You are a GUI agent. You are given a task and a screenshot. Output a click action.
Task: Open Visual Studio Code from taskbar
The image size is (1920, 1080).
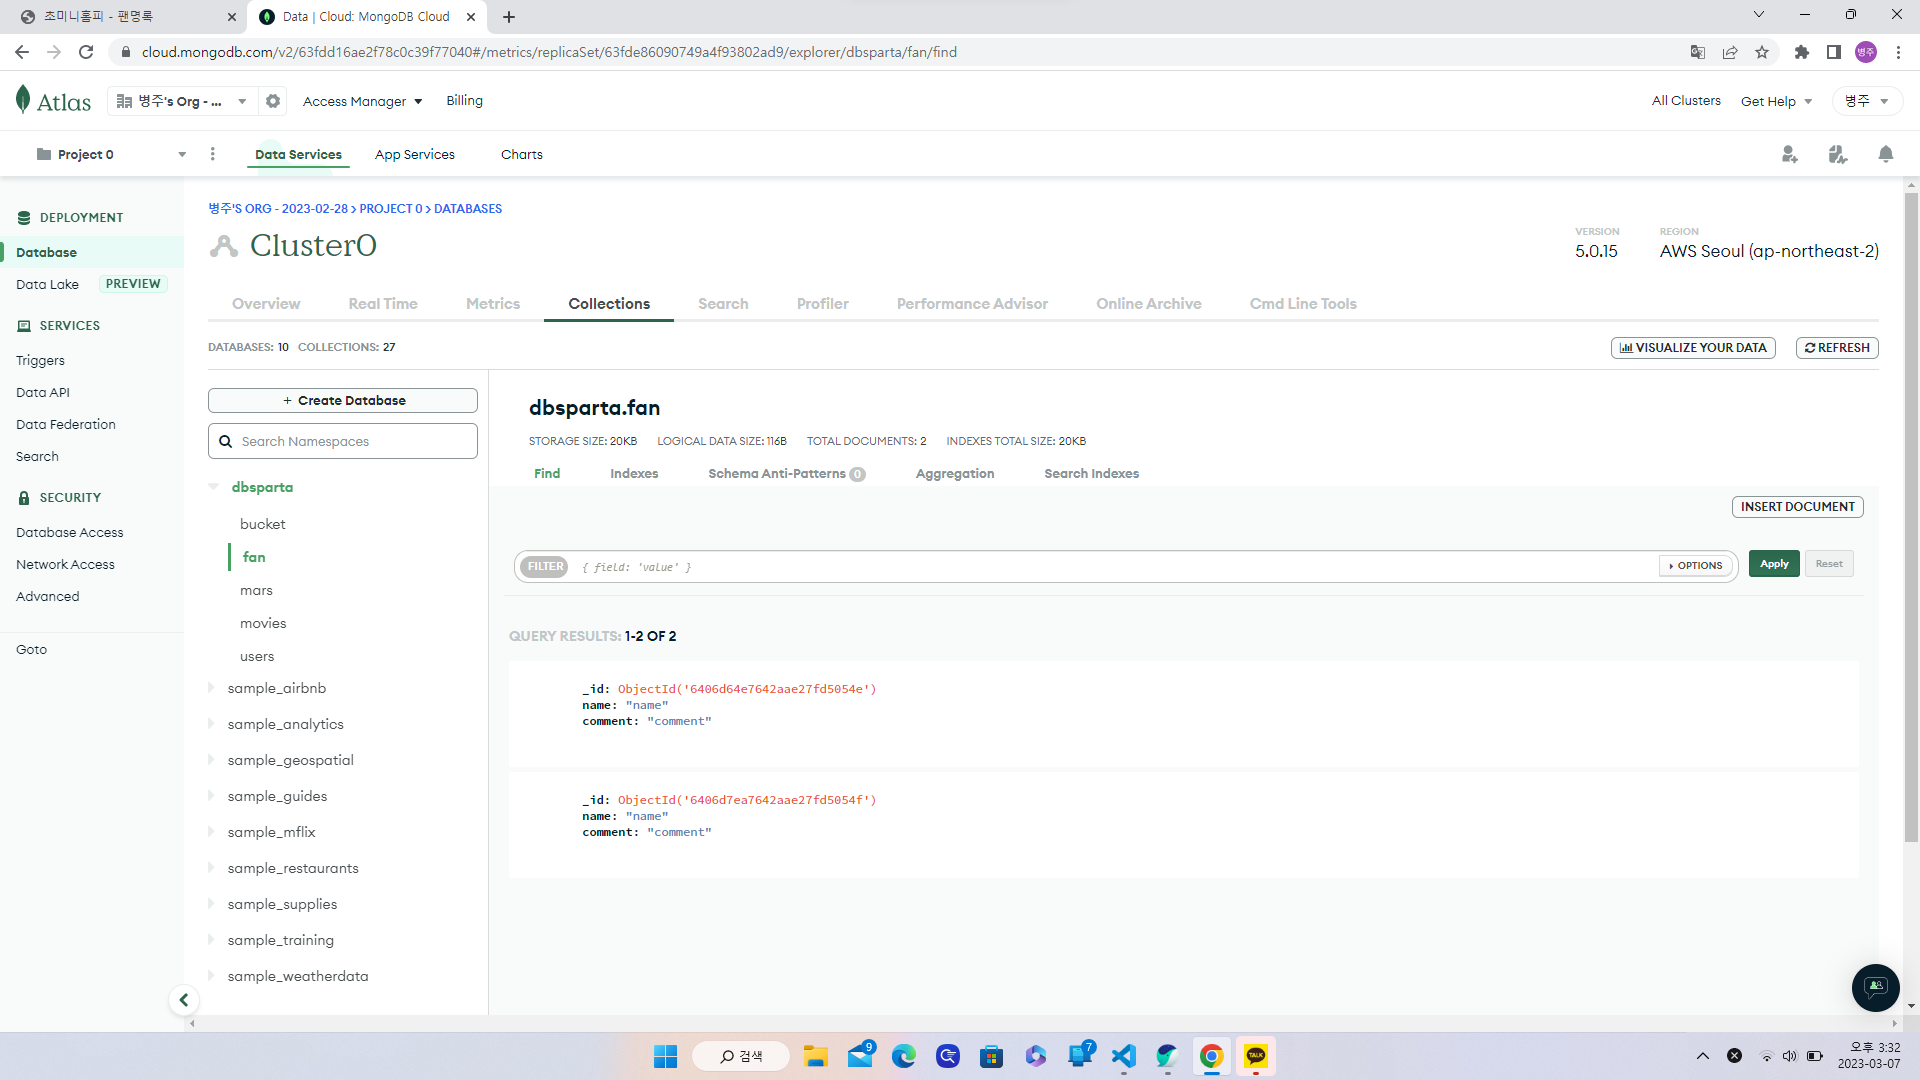pos(1124,1056)
